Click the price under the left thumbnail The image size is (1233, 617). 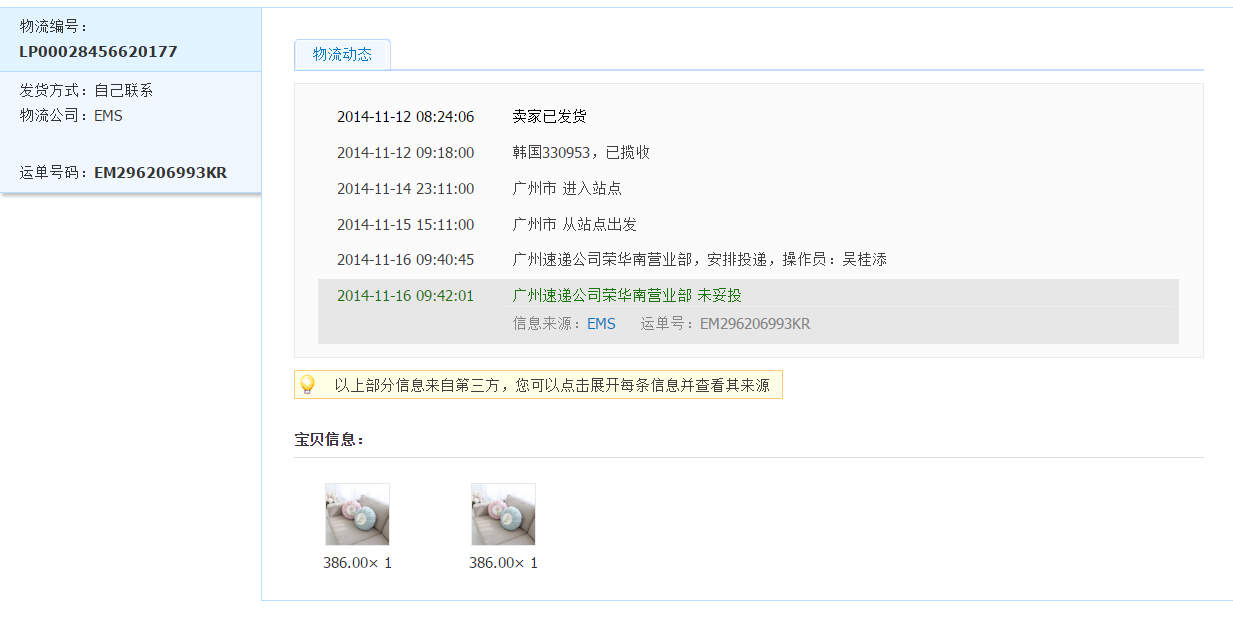click(357, 563)
